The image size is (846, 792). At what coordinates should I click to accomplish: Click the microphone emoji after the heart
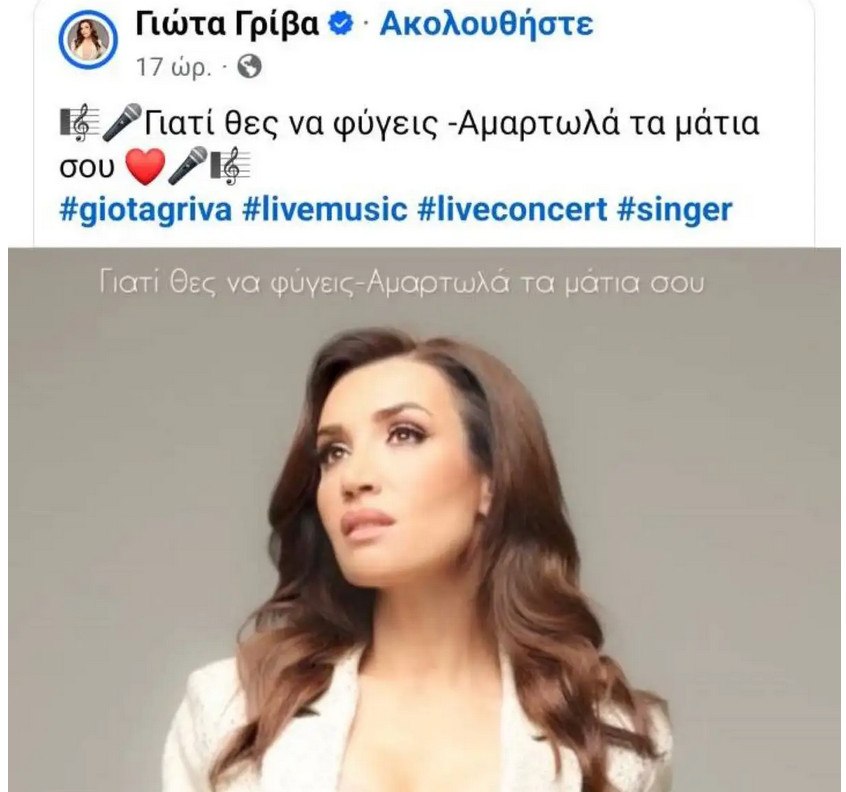coord(187,165)
